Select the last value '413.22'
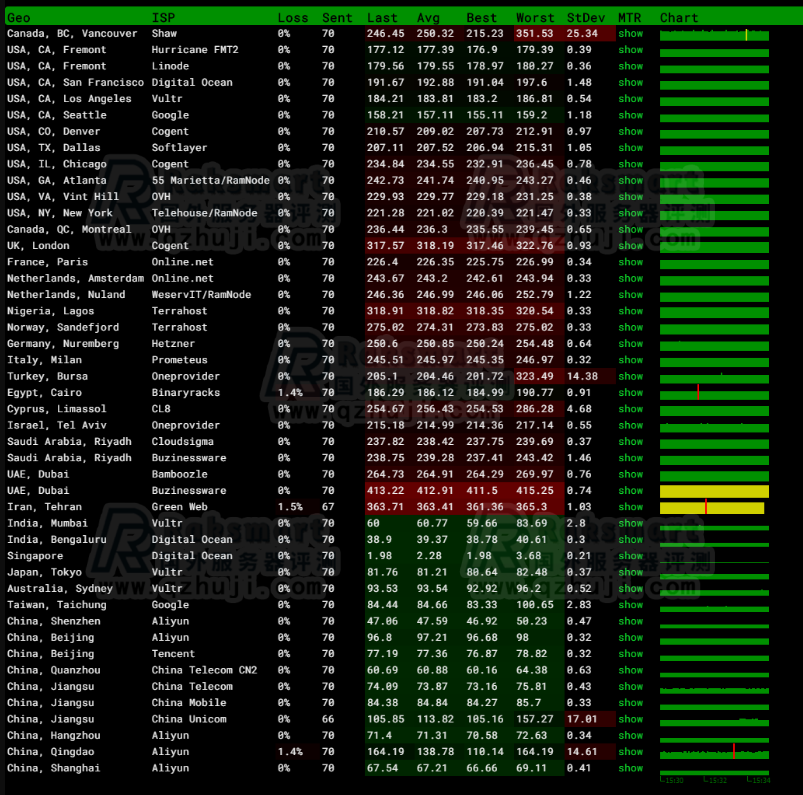 coord(386,491)
